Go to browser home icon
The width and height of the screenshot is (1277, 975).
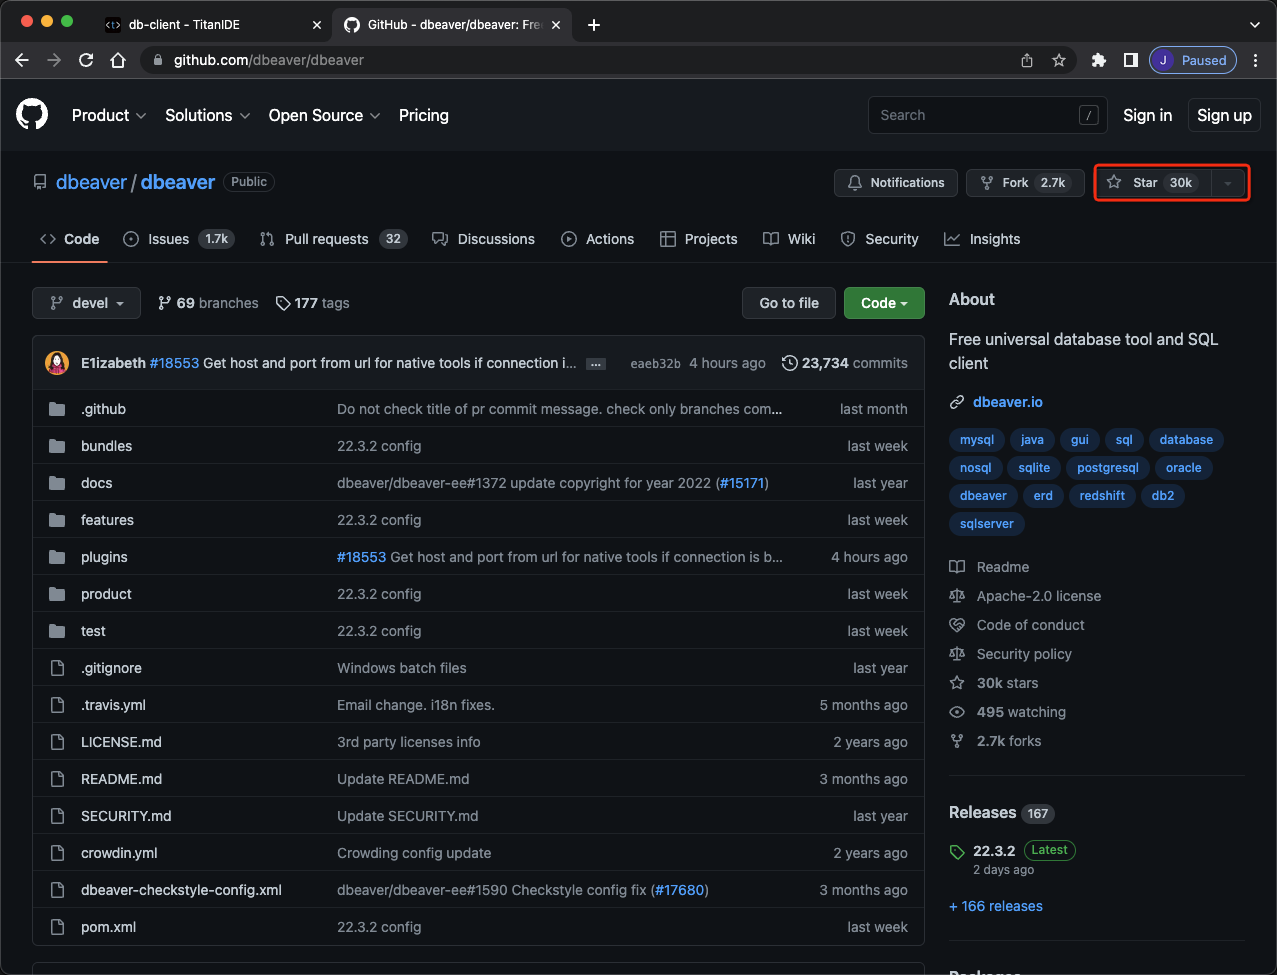(118, 60)
